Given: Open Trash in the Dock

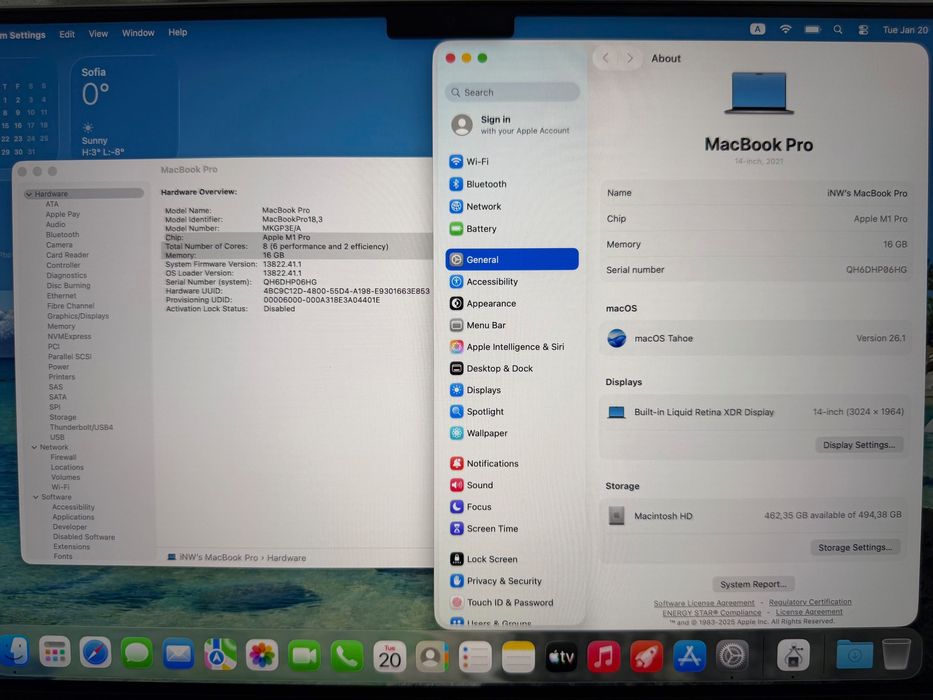Looking at the screenshot, I should pyautogui.click(x=896, y=654).
